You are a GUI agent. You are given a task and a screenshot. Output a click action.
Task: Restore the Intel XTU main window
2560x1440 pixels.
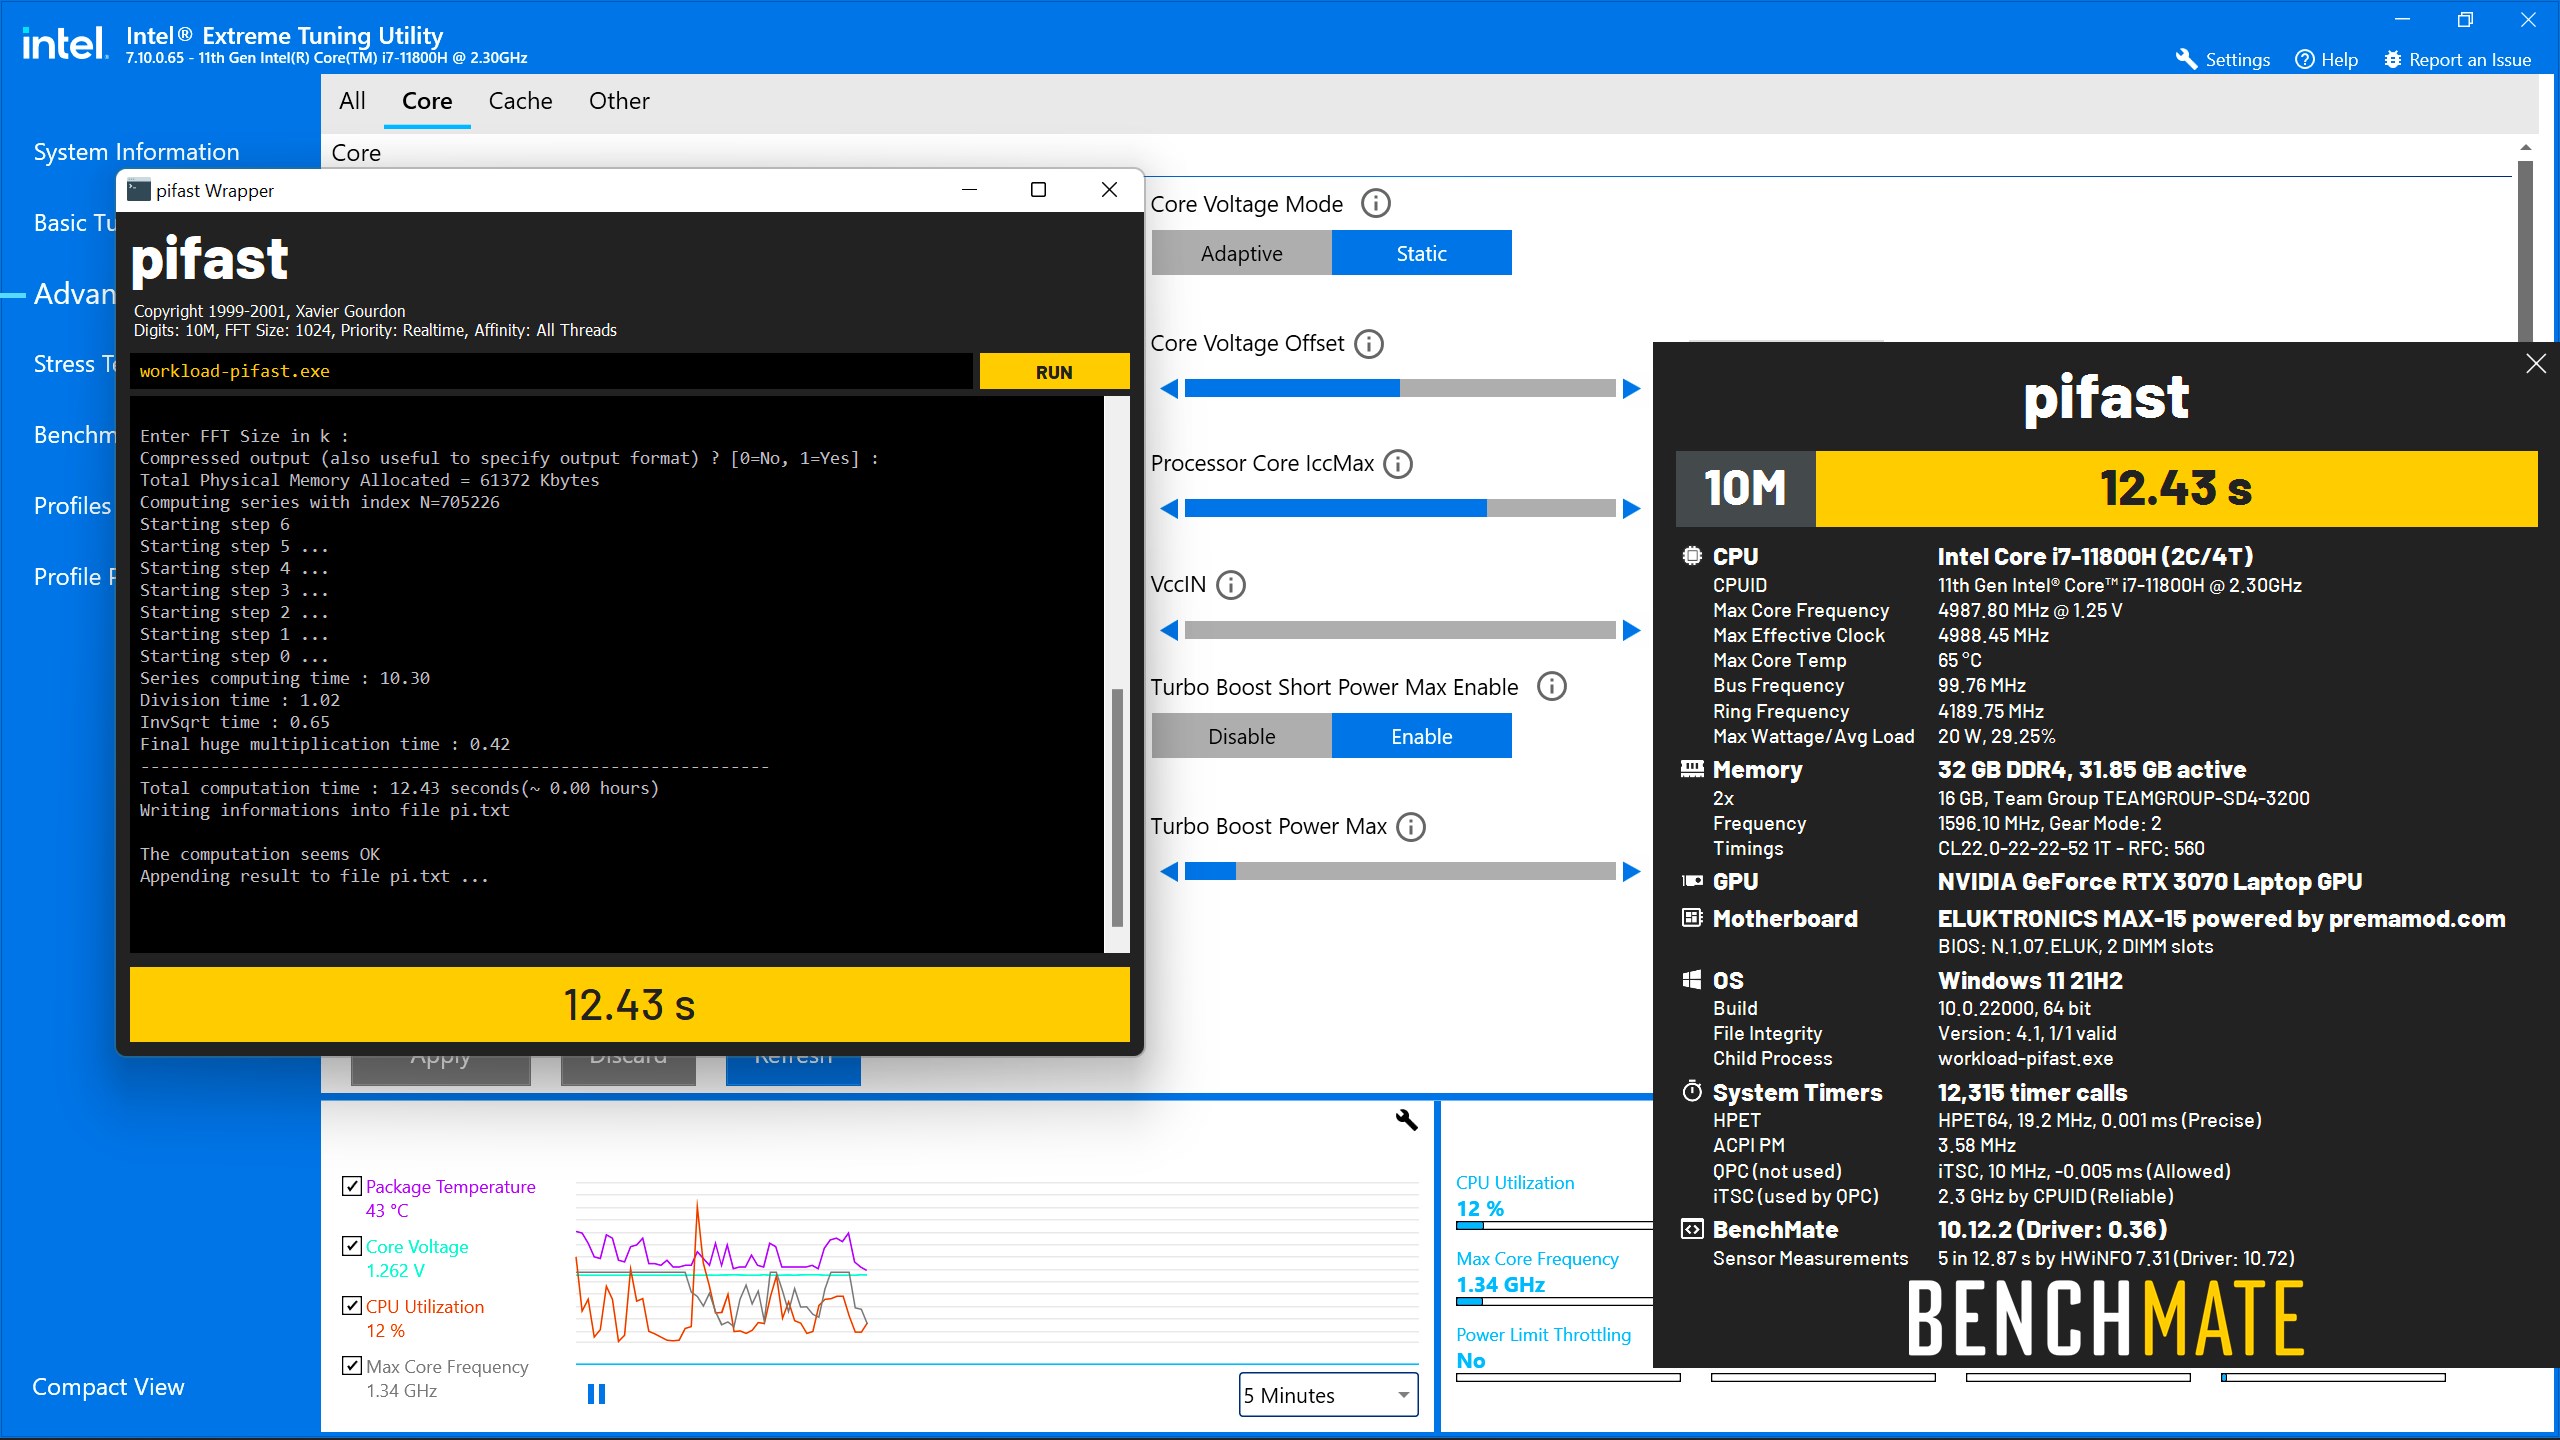pos(2465,20)
